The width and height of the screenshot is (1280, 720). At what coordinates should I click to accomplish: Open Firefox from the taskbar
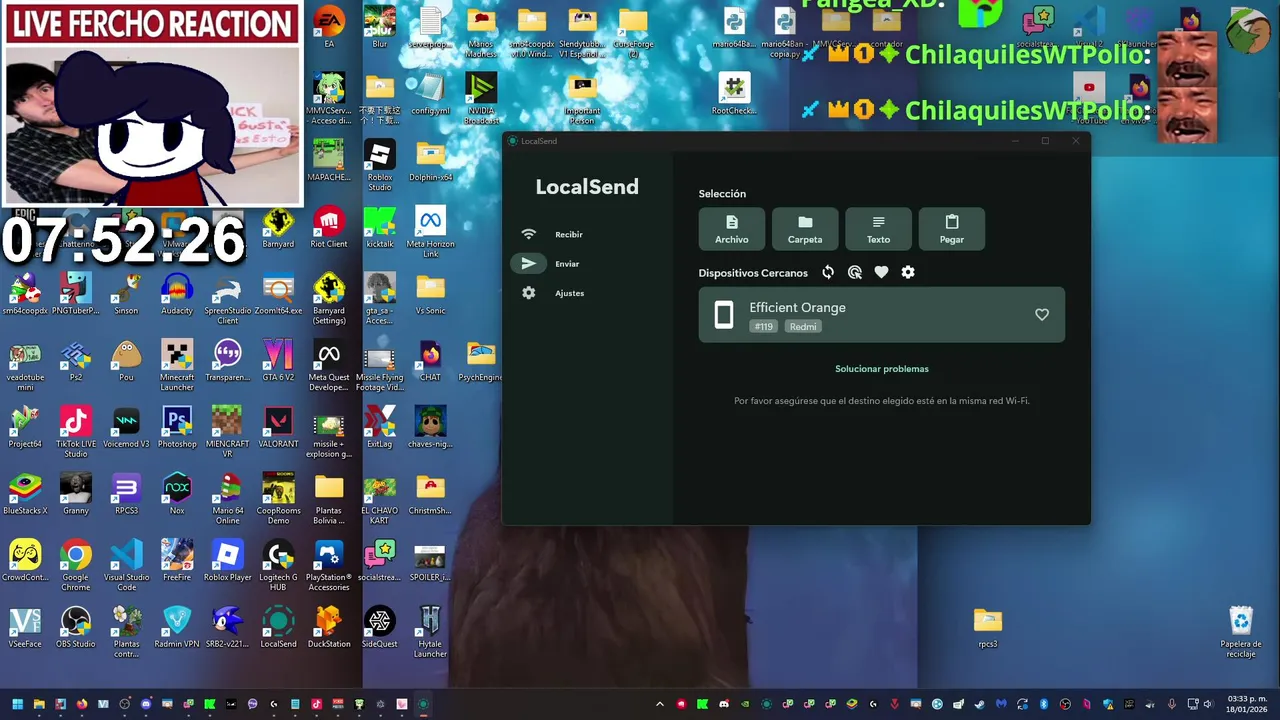click(x=82, y=704)
